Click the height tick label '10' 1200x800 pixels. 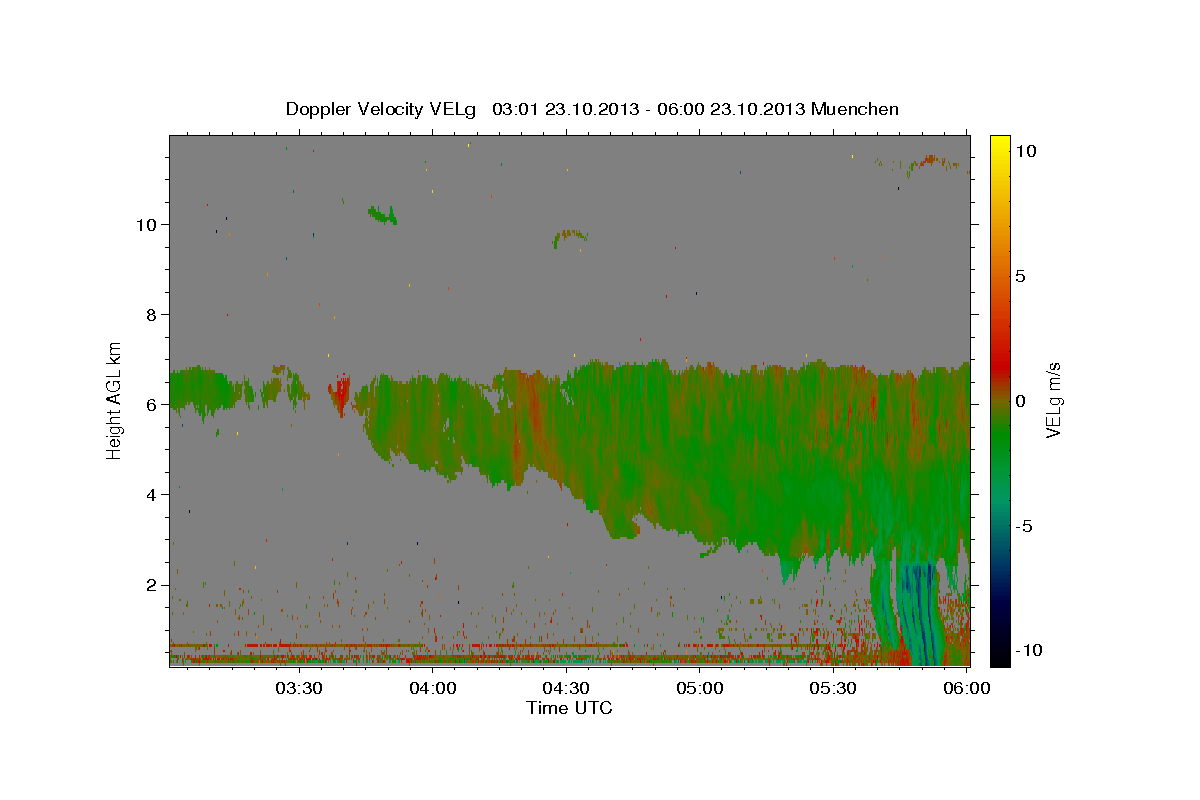point(146,224)
